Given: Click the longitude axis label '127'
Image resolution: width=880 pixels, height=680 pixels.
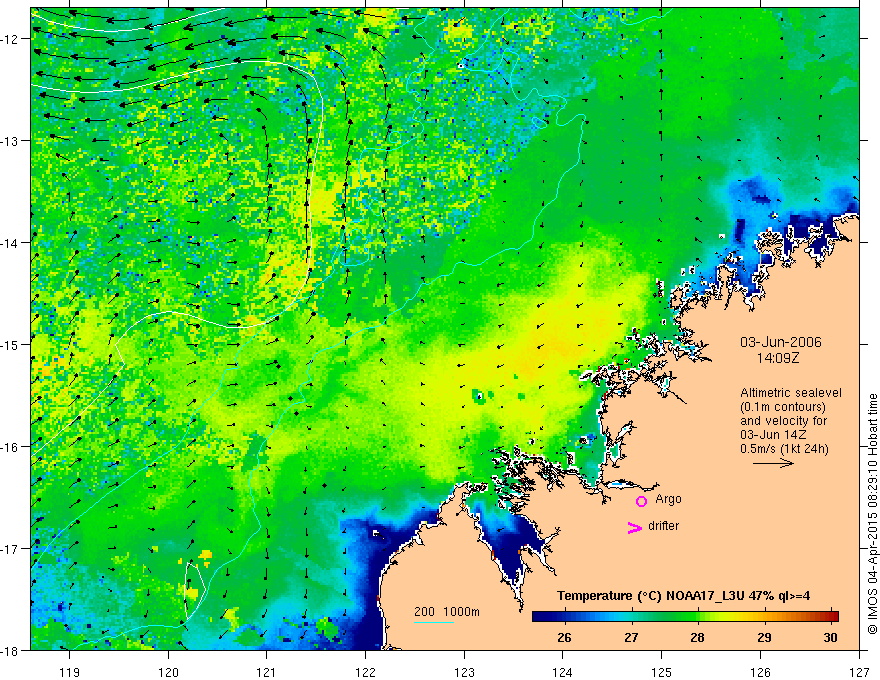Looking at the screenshot, I should tap(859, 673).
